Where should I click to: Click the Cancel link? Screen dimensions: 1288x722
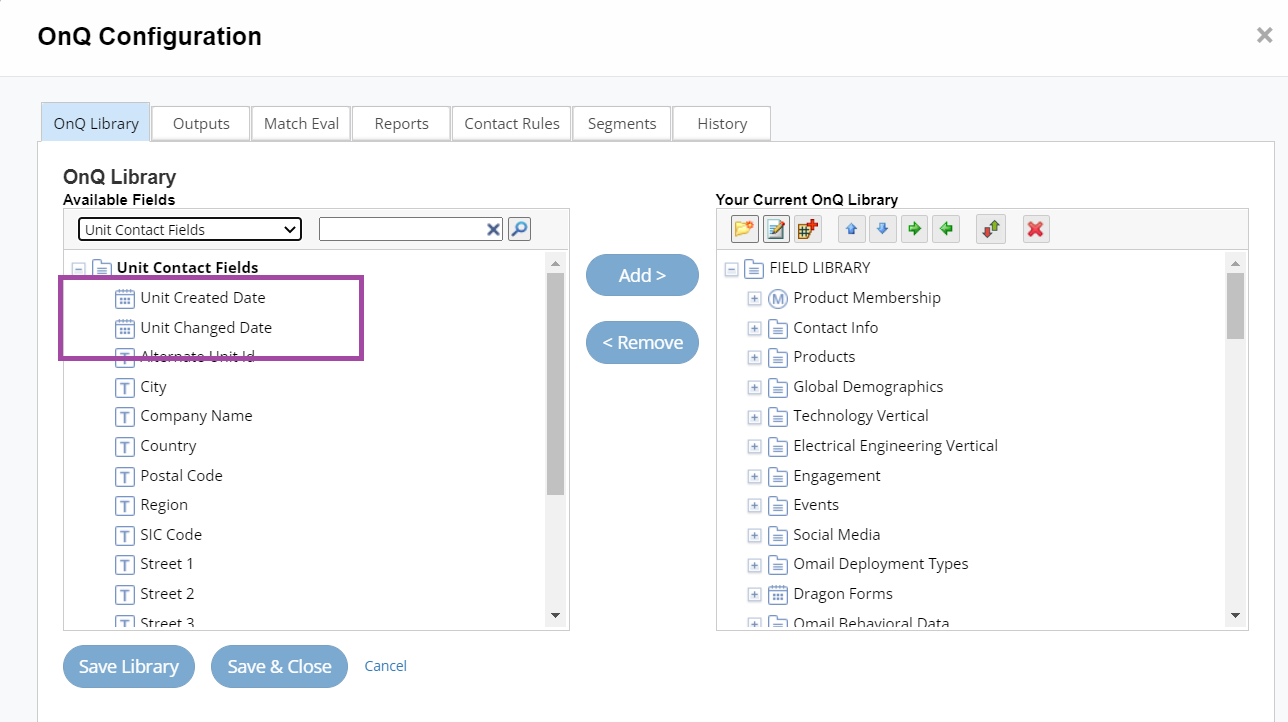pos(385,666)
